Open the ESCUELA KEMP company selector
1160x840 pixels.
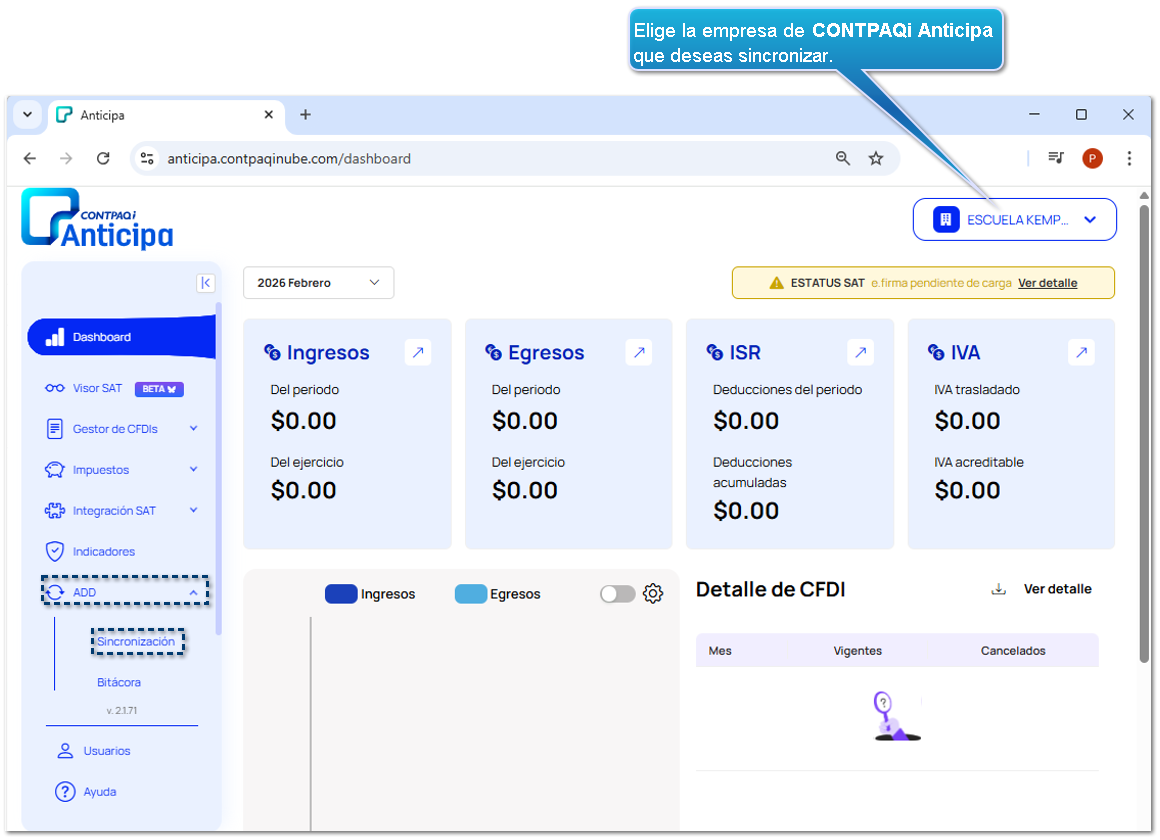click(x=1014, y=220)
